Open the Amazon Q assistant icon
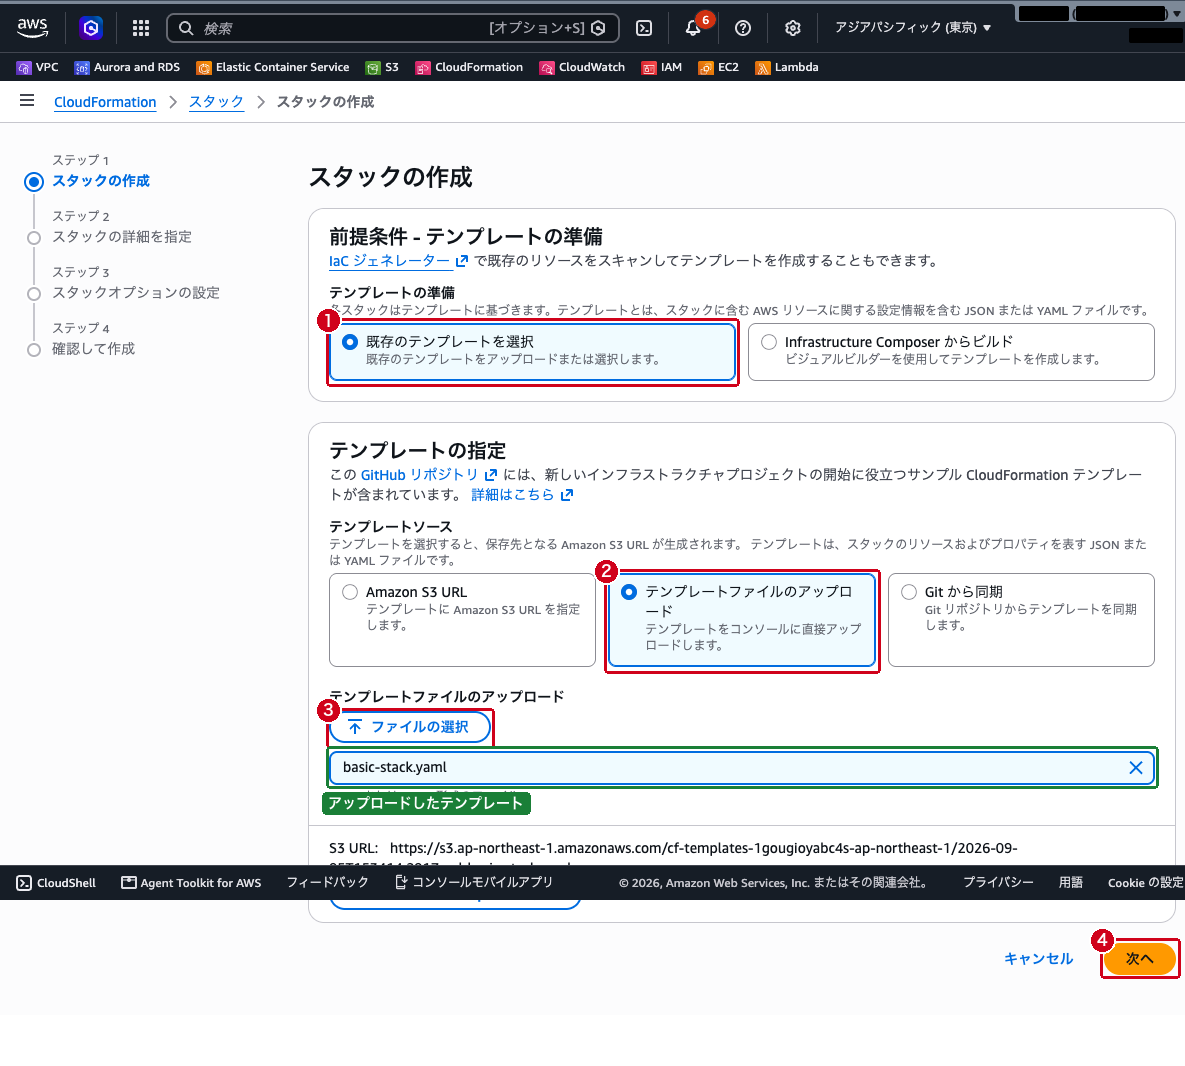 91,28
